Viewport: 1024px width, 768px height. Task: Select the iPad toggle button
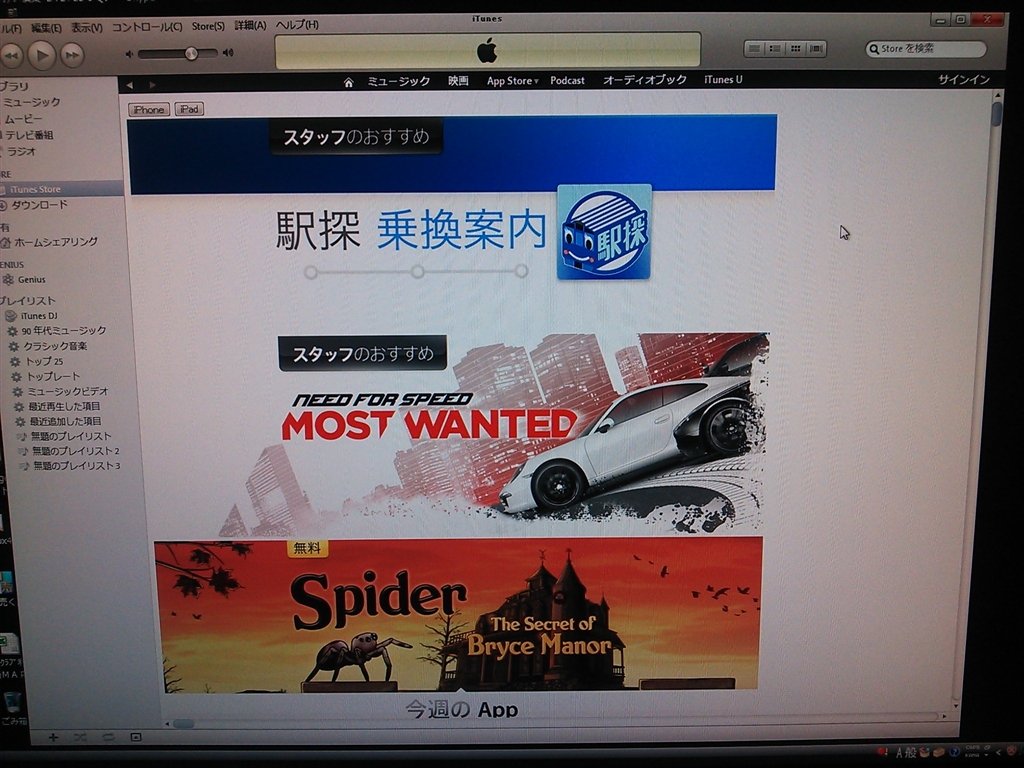(x=189, y=109)
